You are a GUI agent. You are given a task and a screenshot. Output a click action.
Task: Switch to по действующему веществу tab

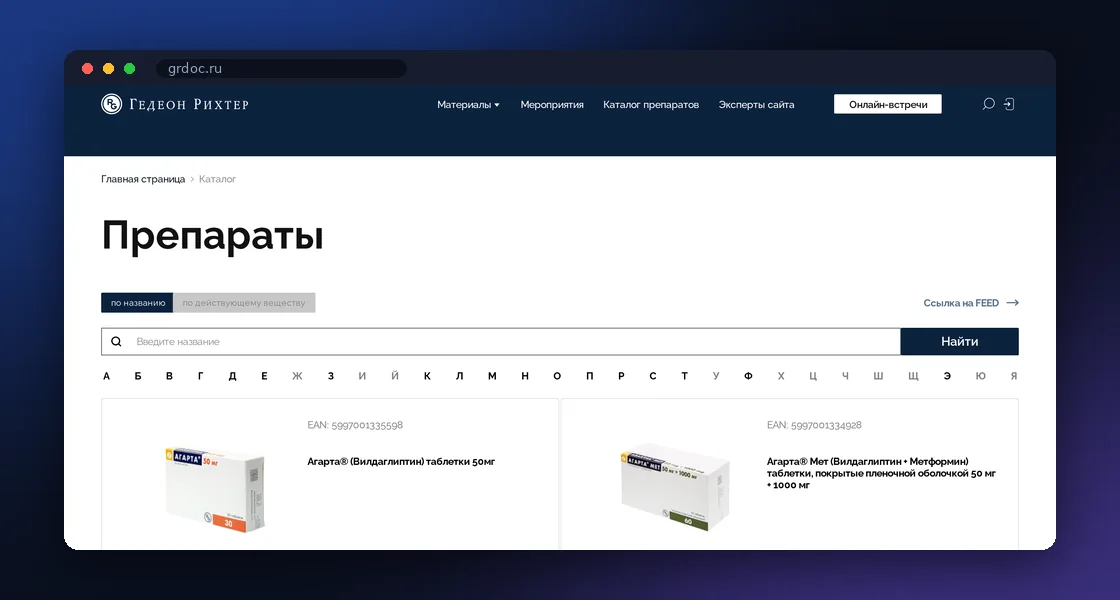coord(244,303)
